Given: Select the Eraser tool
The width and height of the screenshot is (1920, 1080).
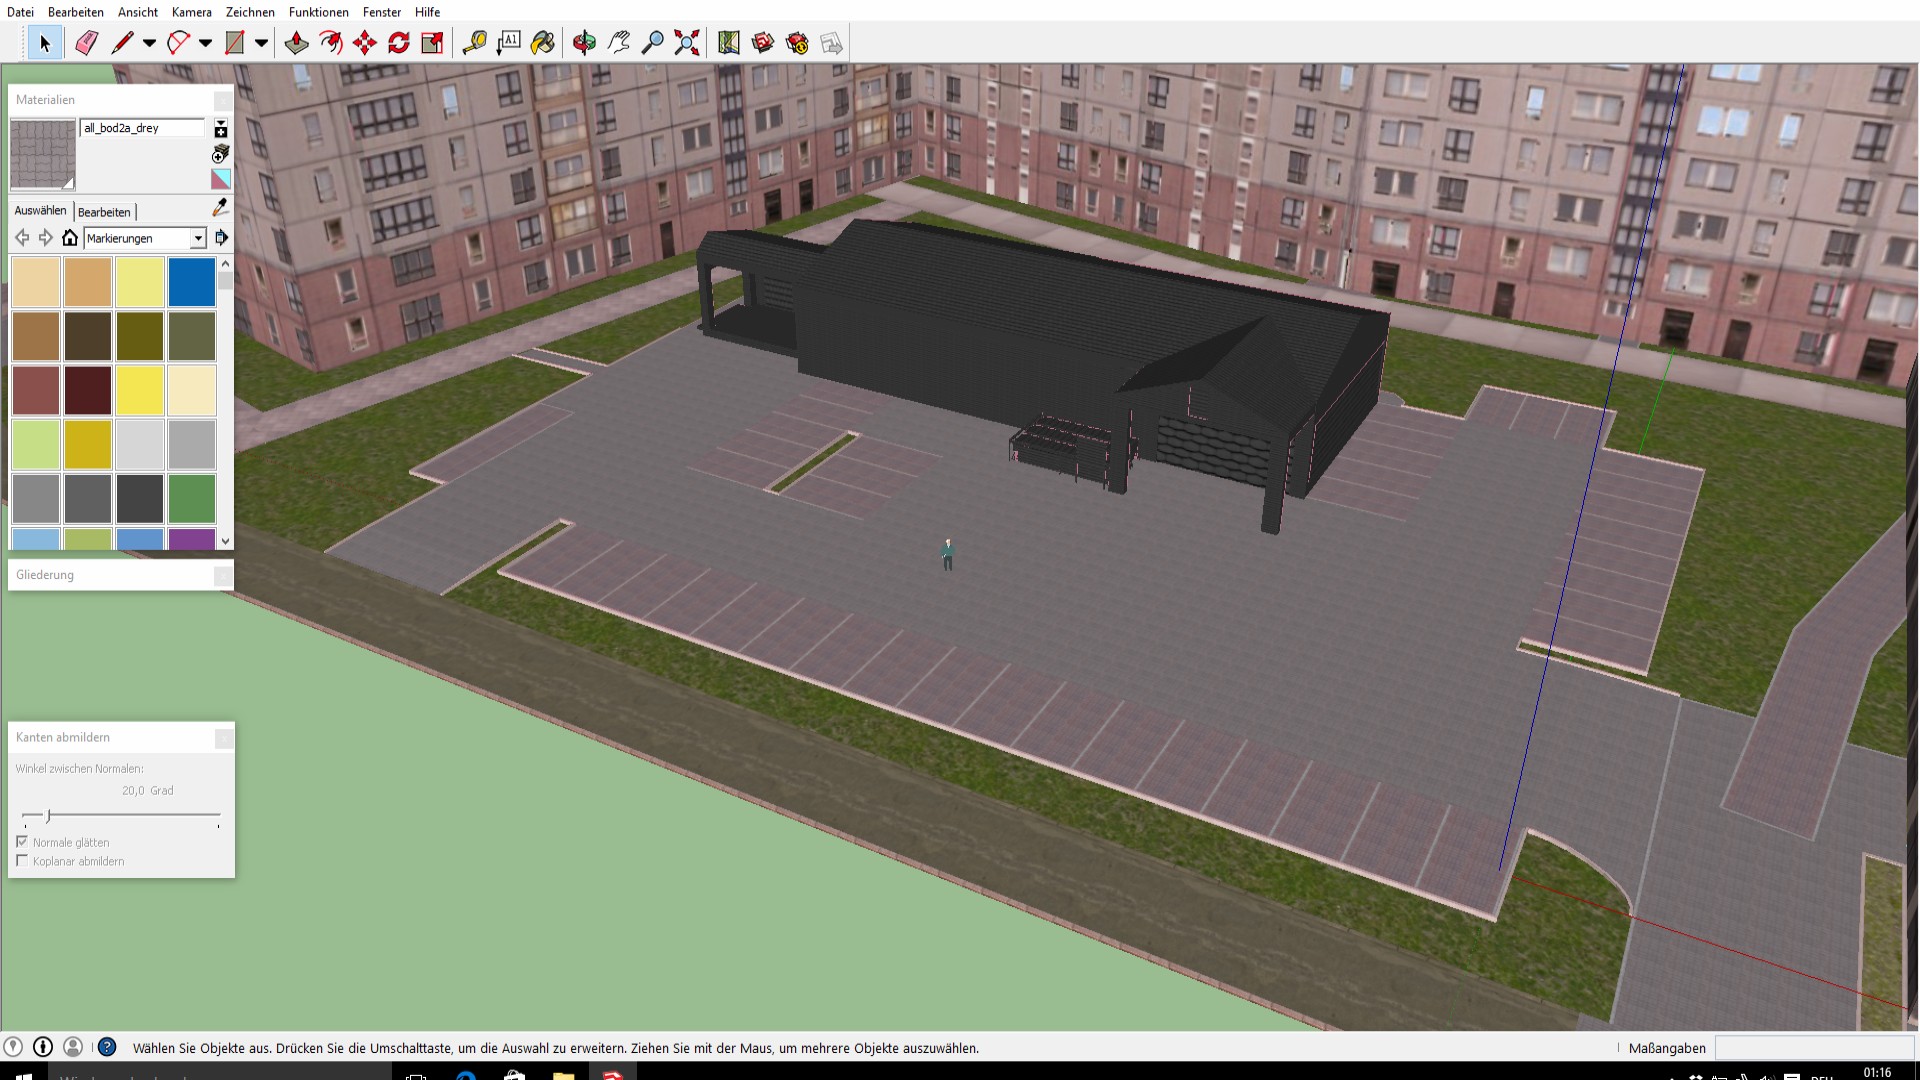Looking at the screenshot, I should [x=86, y=43].
